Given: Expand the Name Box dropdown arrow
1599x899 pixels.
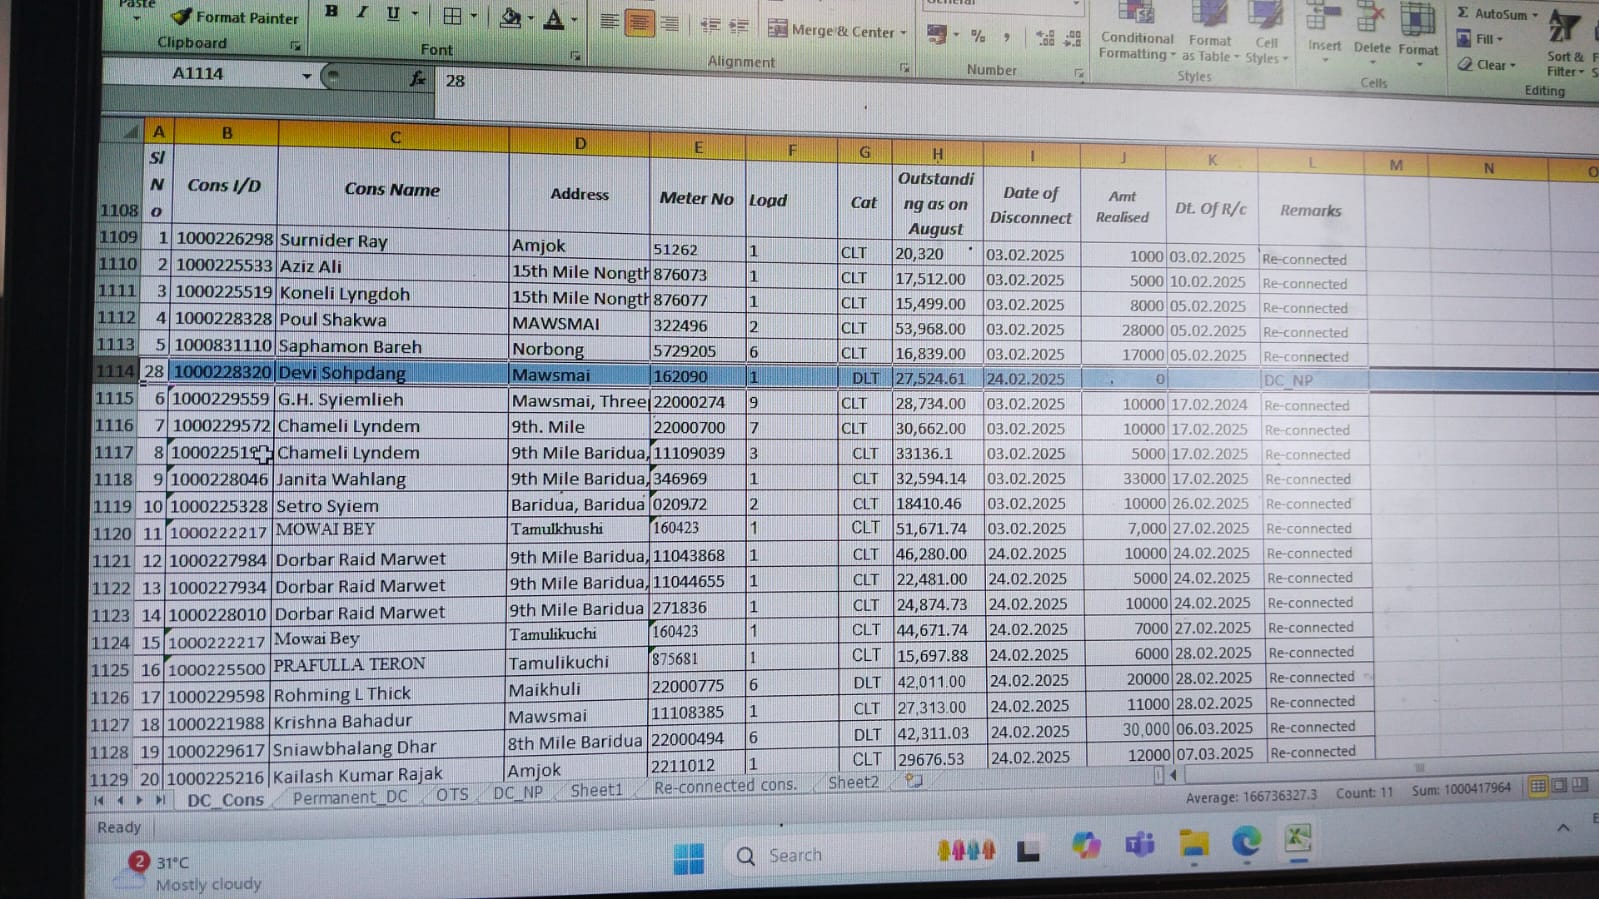Looking at the screenshot, I should 306,76.
